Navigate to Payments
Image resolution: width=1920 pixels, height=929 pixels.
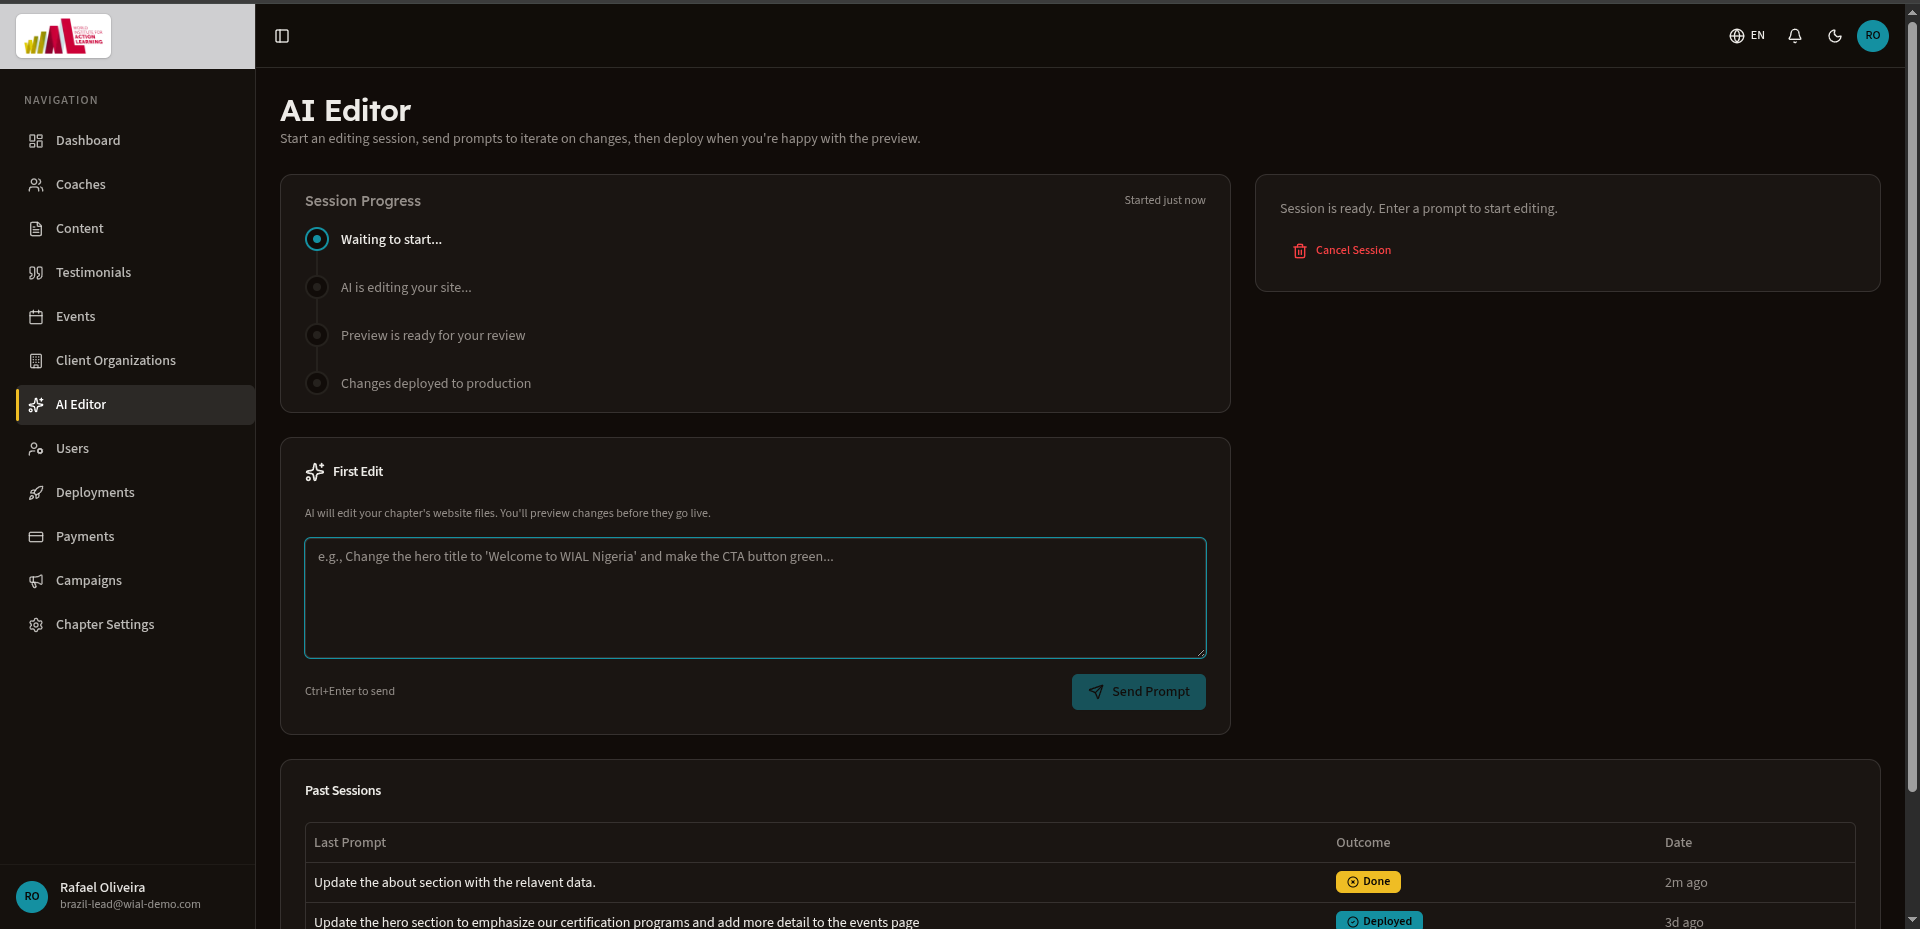click(x=135, y=537)
